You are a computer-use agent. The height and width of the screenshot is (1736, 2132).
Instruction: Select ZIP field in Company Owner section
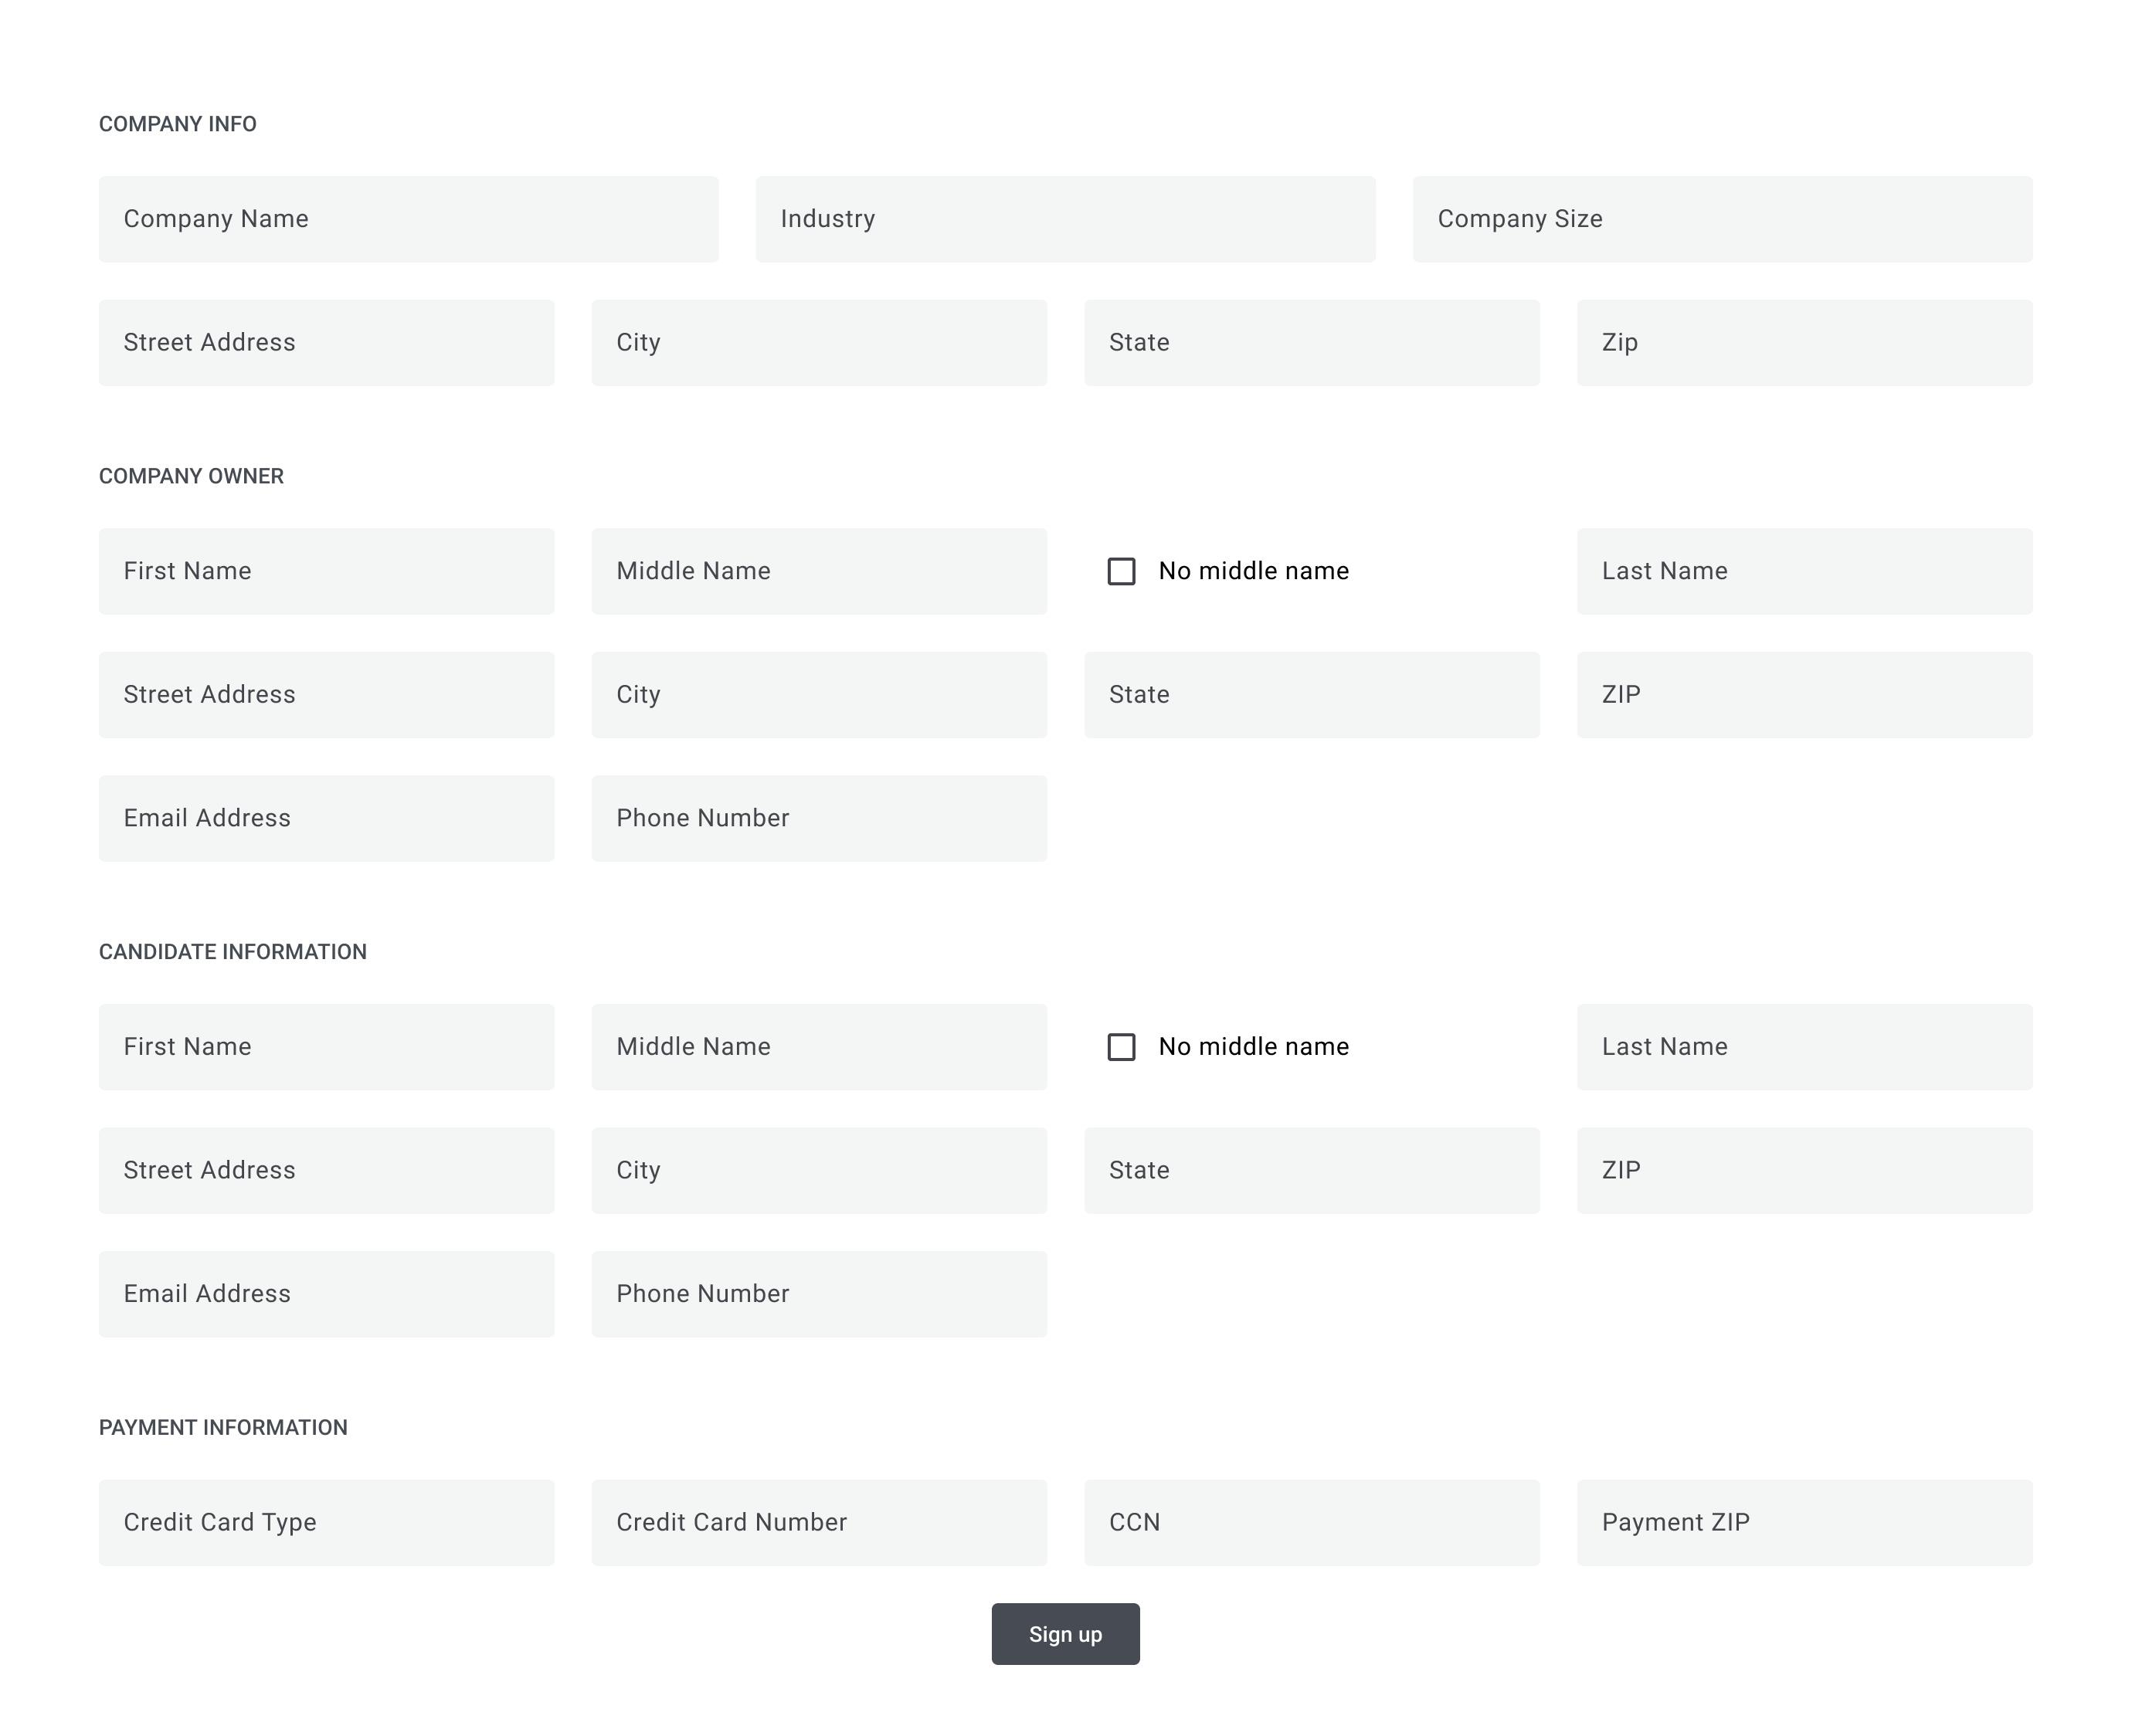click(1805, 695)
